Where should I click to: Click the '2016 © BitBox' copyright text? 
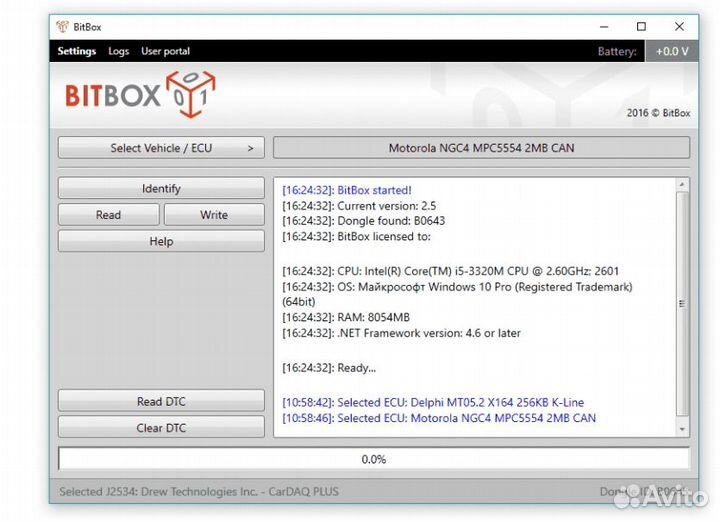pos(658,113)
